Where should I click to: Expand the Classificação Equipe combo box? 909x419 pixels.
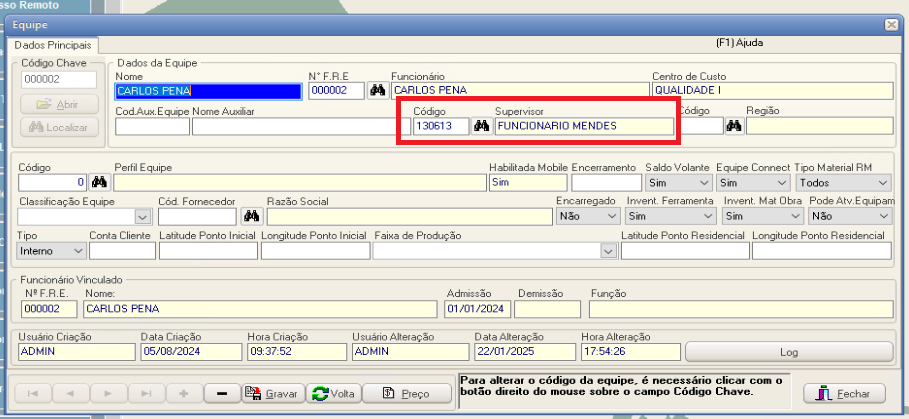142,216
